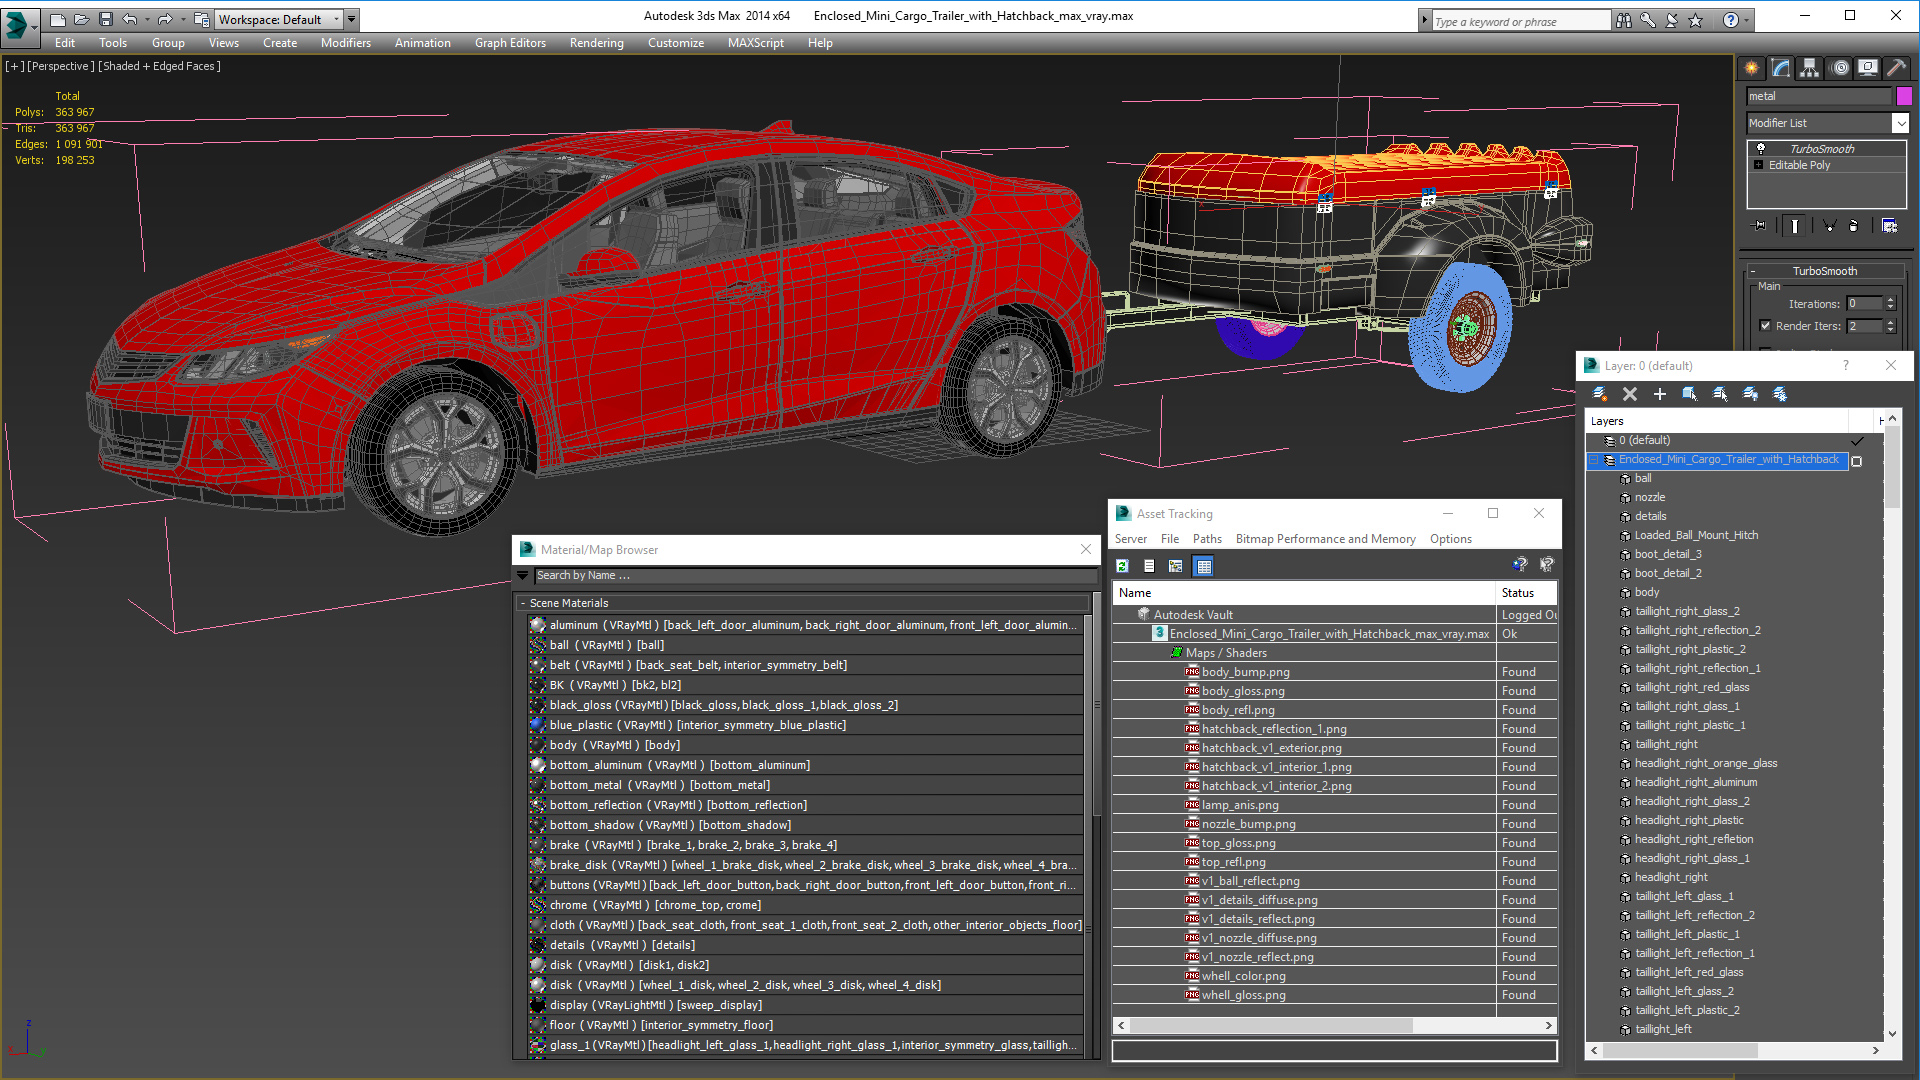Save the current scene
This screenshot has width=1920, height=1080.
pos(105,19)
